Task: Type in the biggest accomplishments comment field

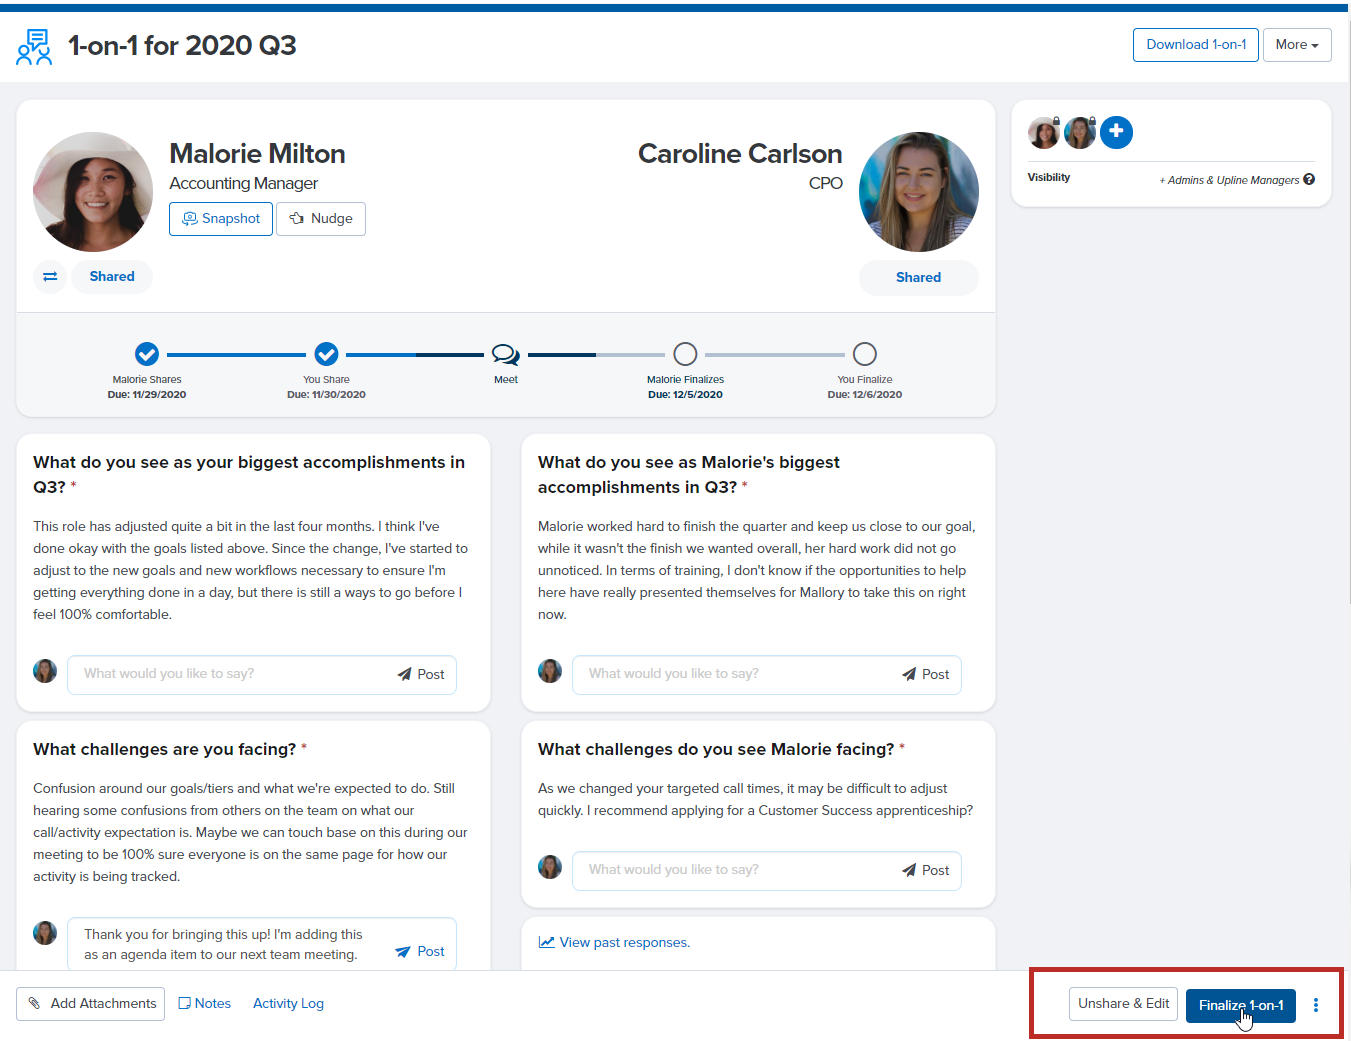Action: [235, 674]
